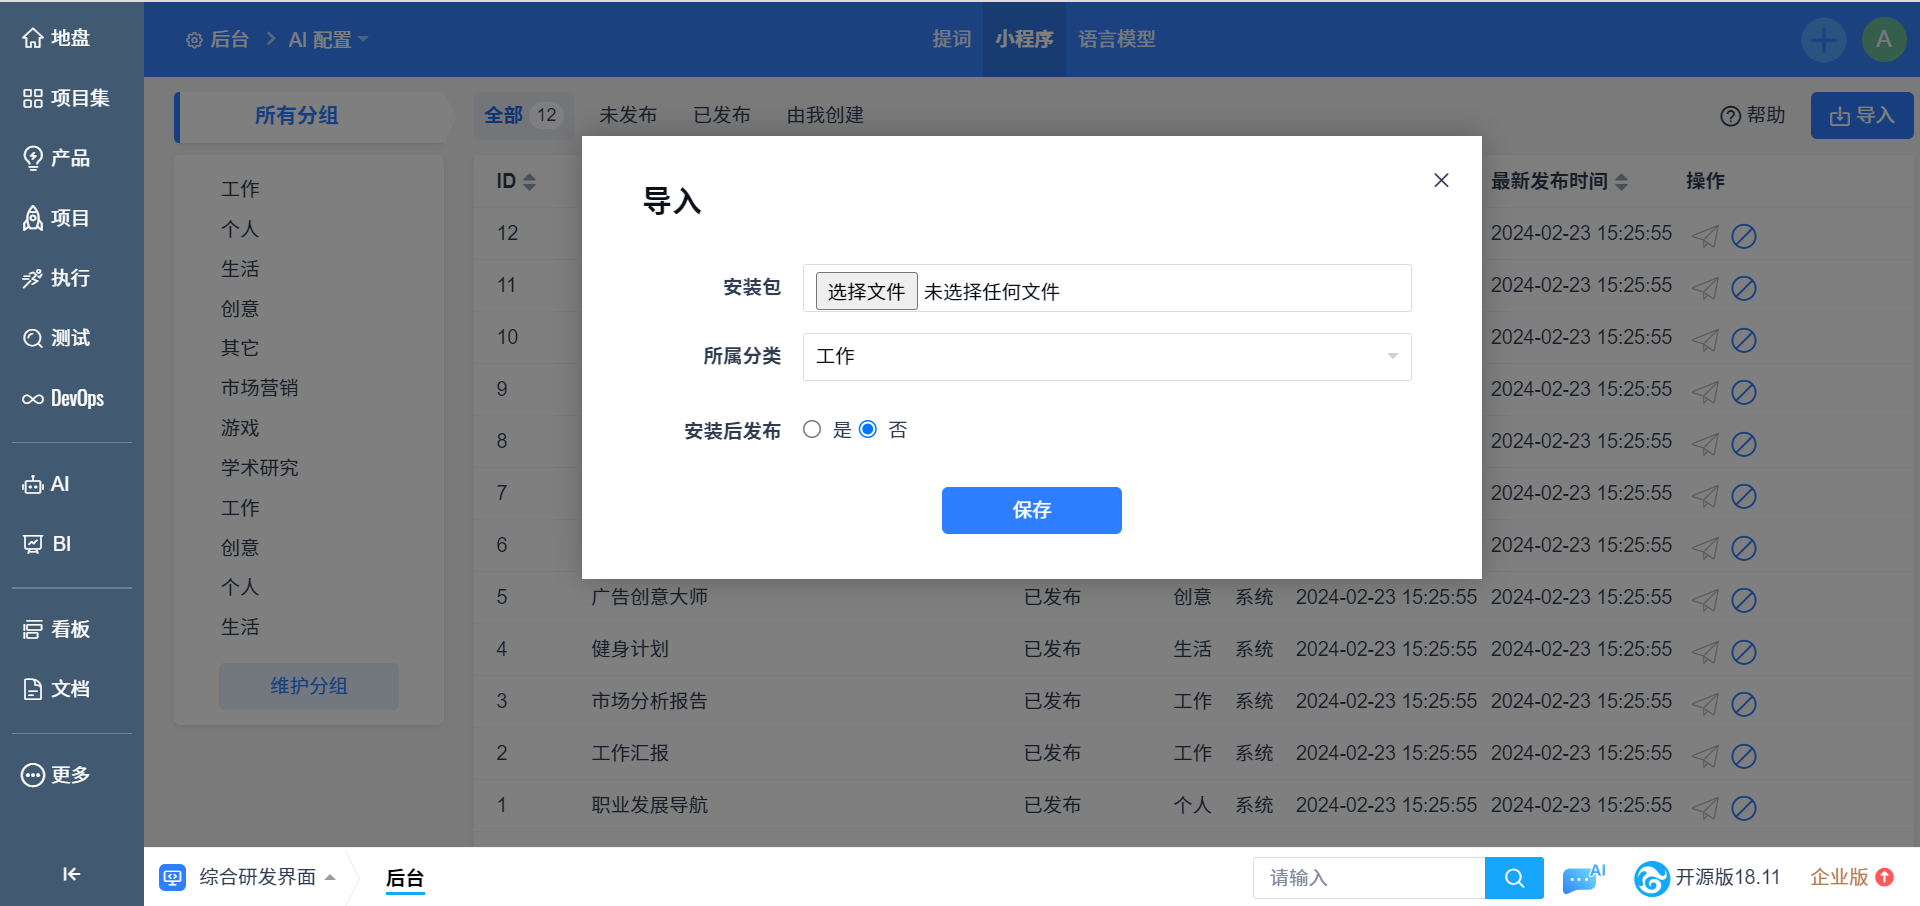The image size is (1920, 906).
Task: Click the search magnifier button
Action: pyautogui.click(x=1514, y=878)
